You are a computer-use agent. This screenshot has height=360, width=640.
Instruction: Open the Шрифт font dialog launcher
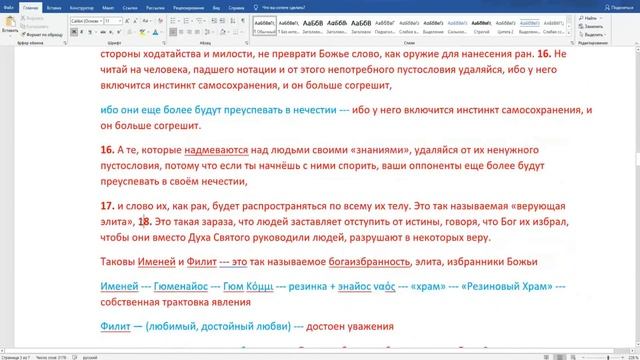[164, 43]
